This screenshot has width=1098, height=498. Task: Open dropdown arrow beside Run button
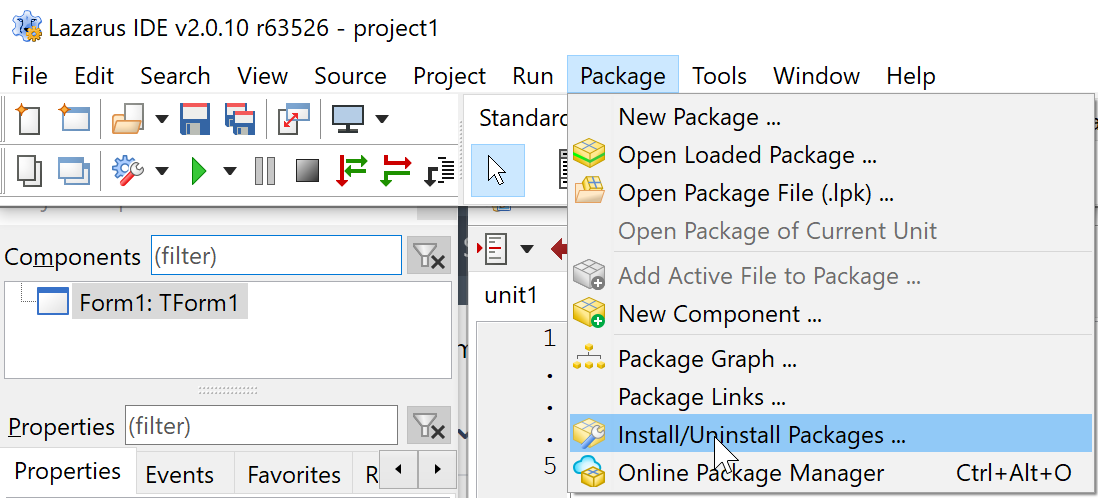[230, 171]
